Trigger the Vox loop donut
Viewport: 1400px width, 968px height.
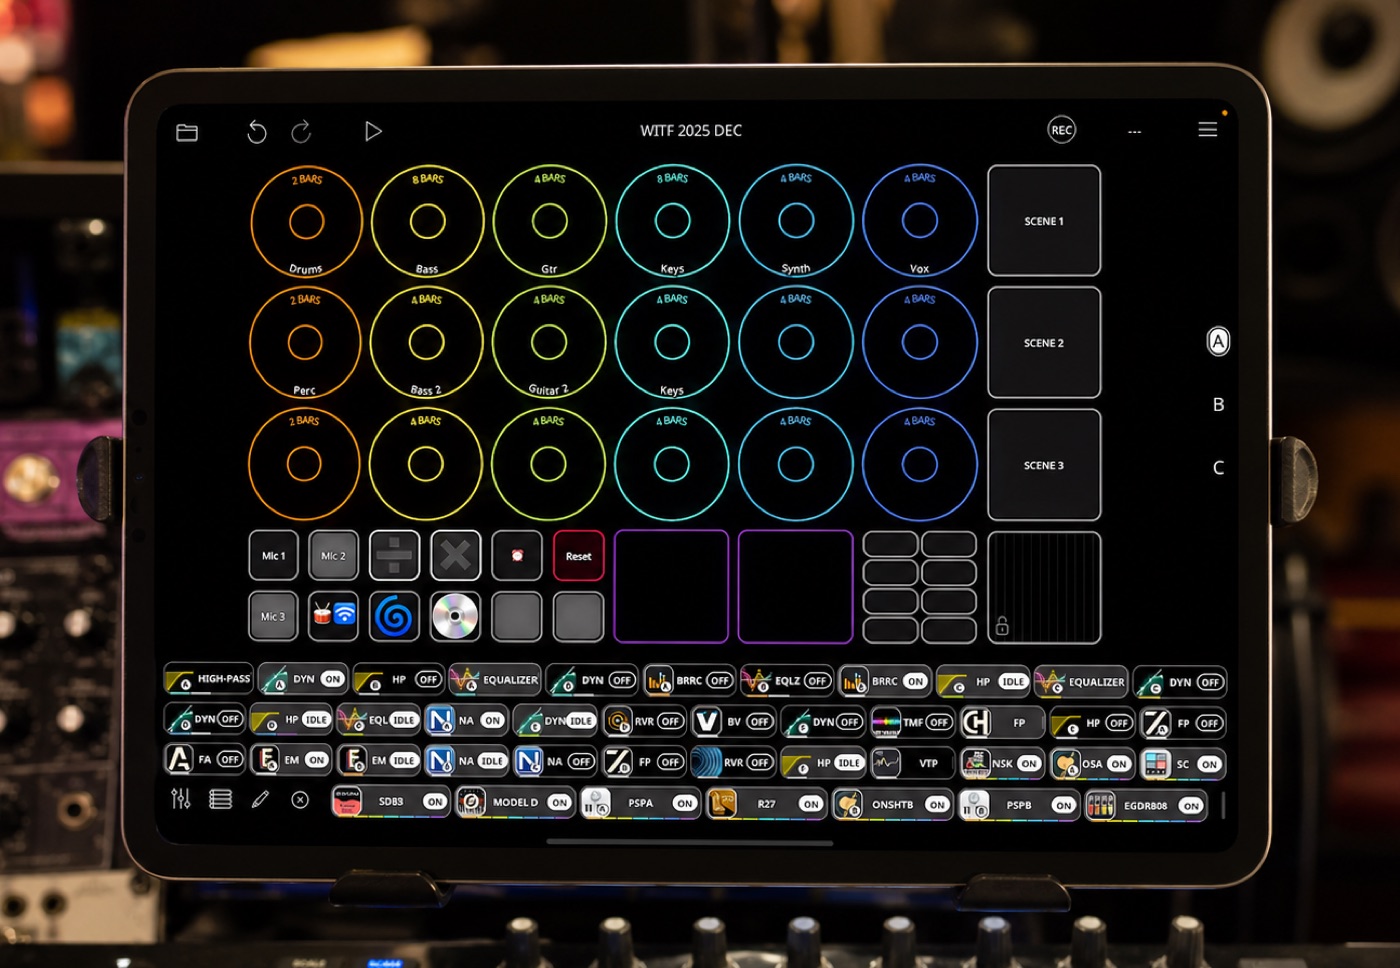pos(920,220)
